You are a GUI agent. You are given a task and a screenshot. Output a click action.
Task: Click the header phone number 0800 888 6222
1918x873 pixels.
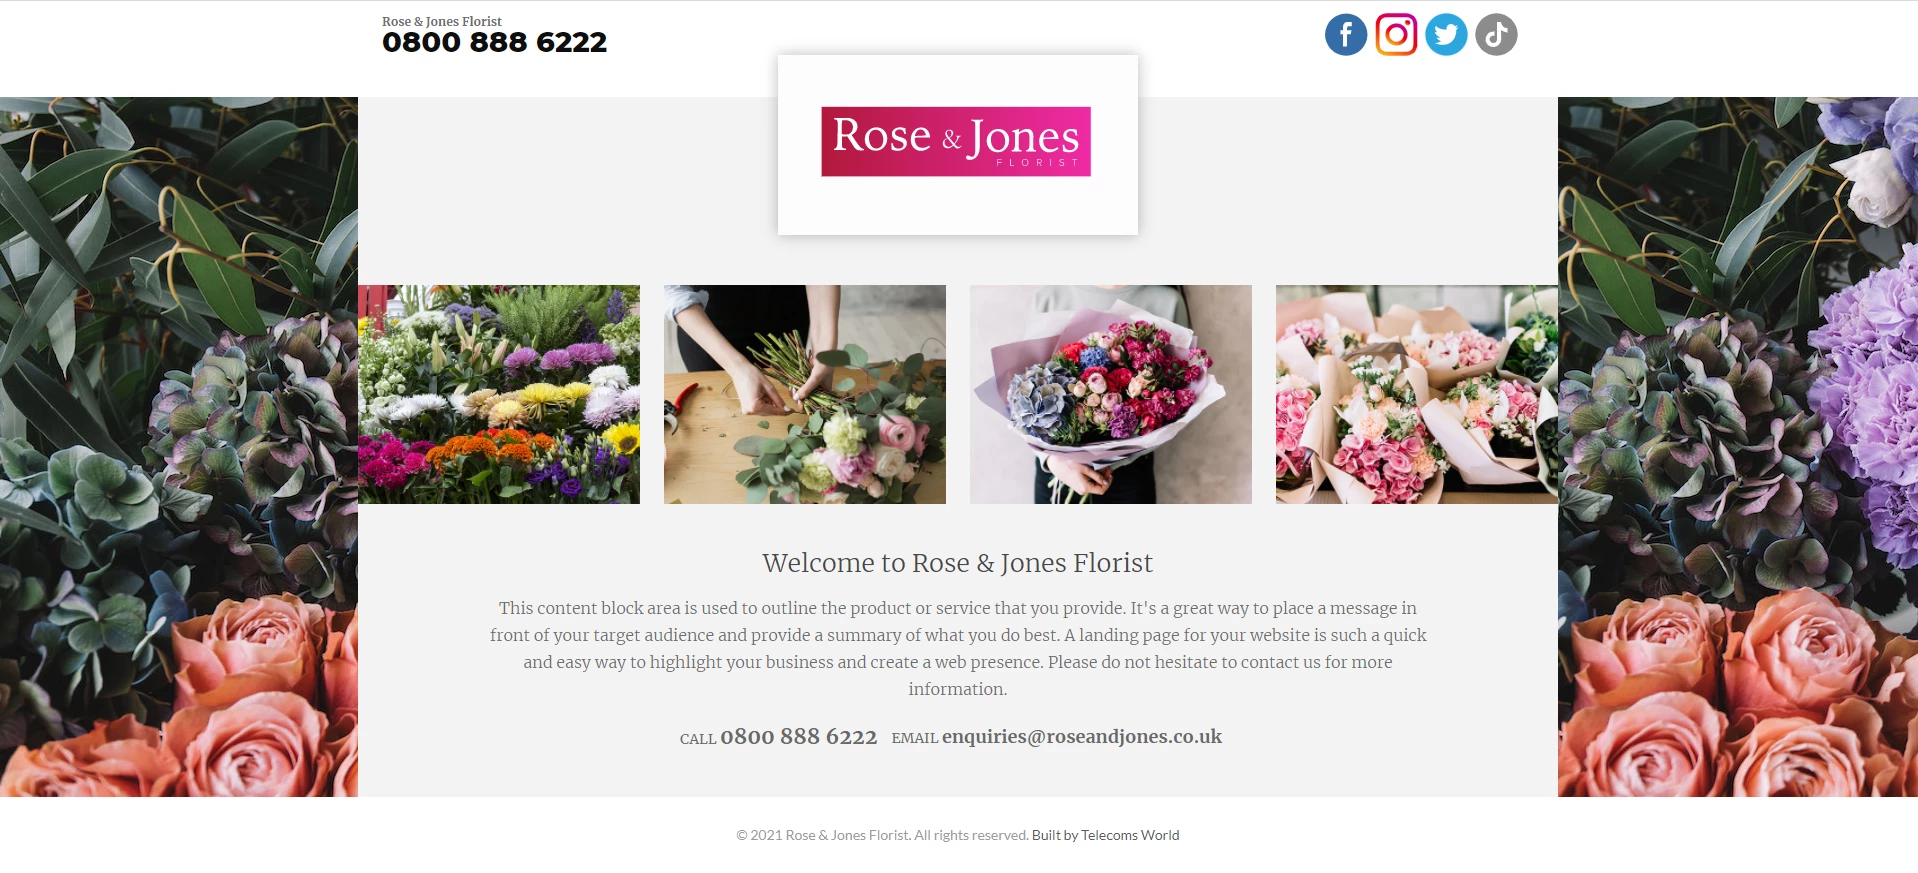pyautogui.click(x=494, y=42)
